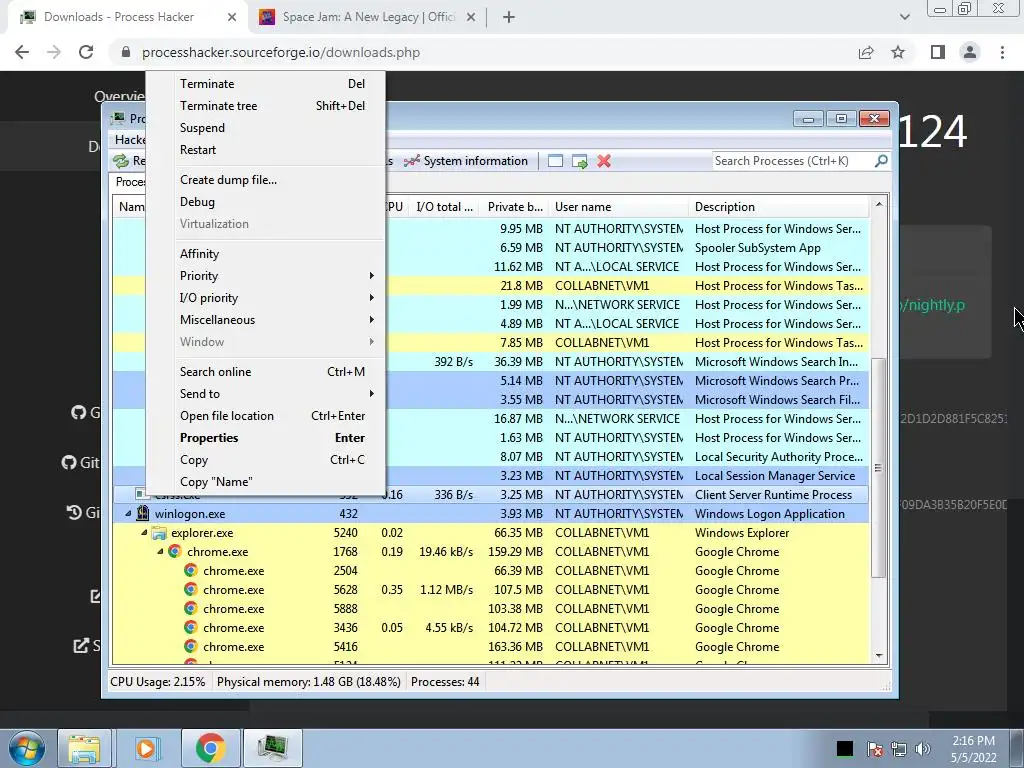Screen dimensions: 1024x768
Task: Click the share page icon
Action: tap(866, 52)
